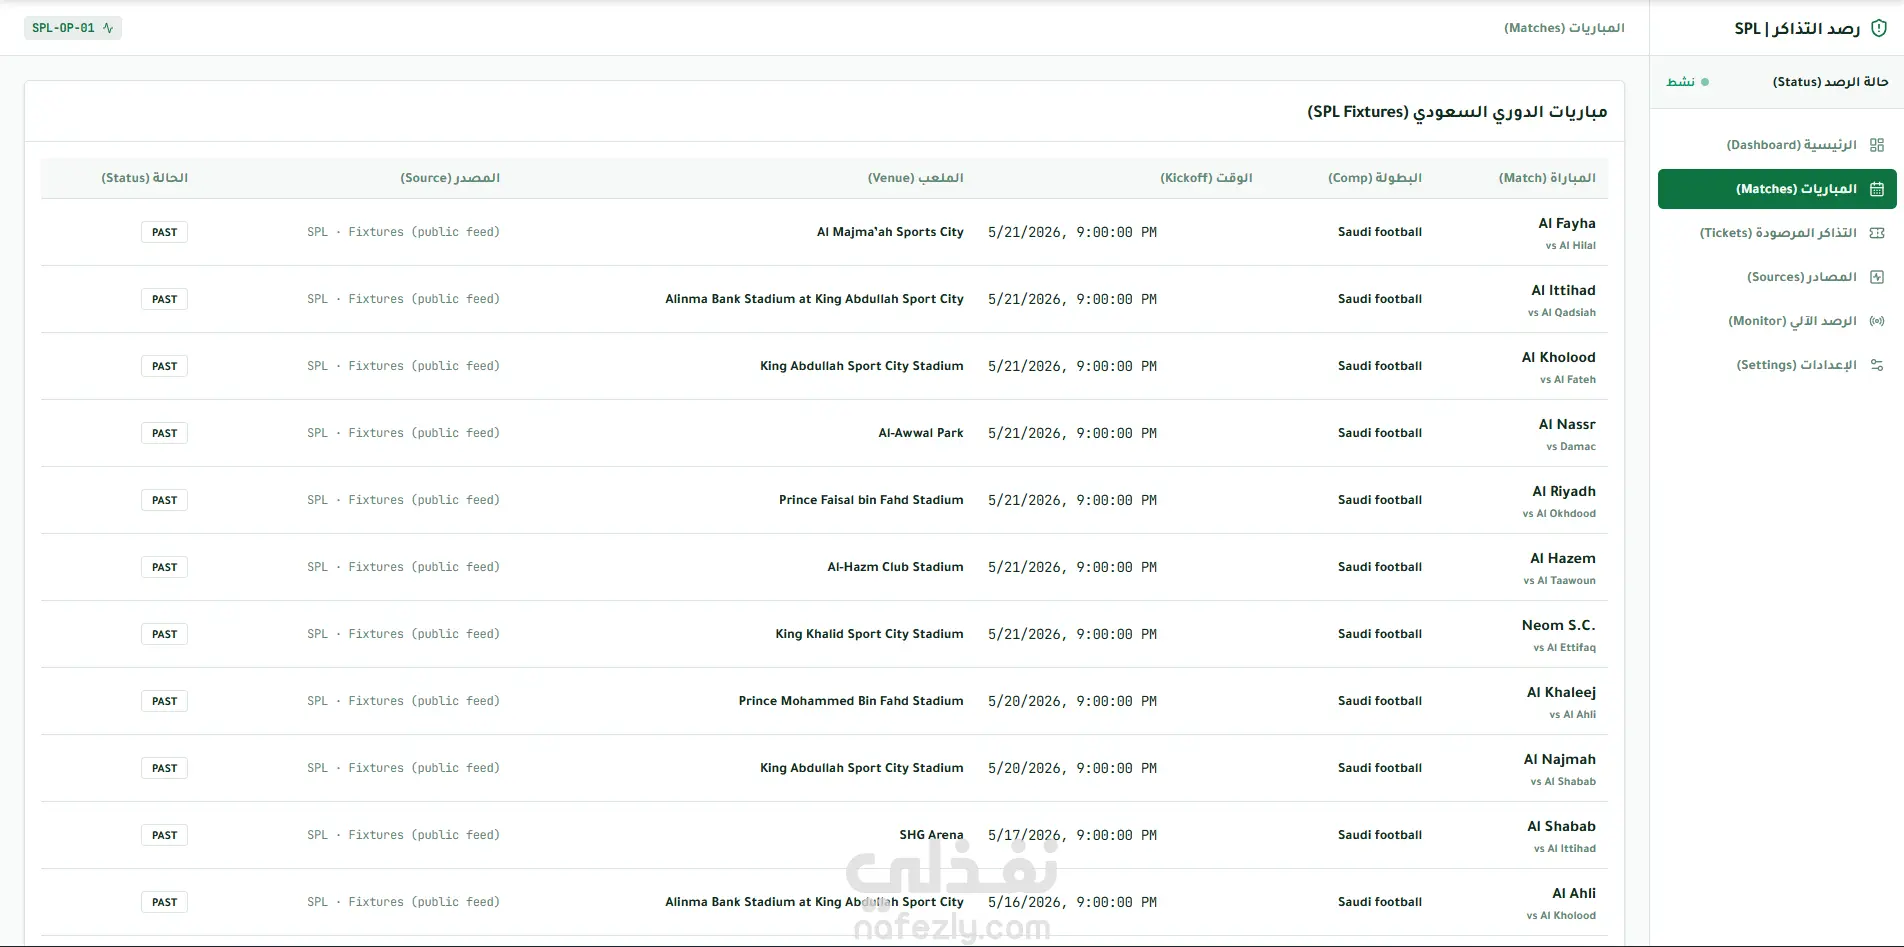Click the Venue column header

tap(915, 178)
